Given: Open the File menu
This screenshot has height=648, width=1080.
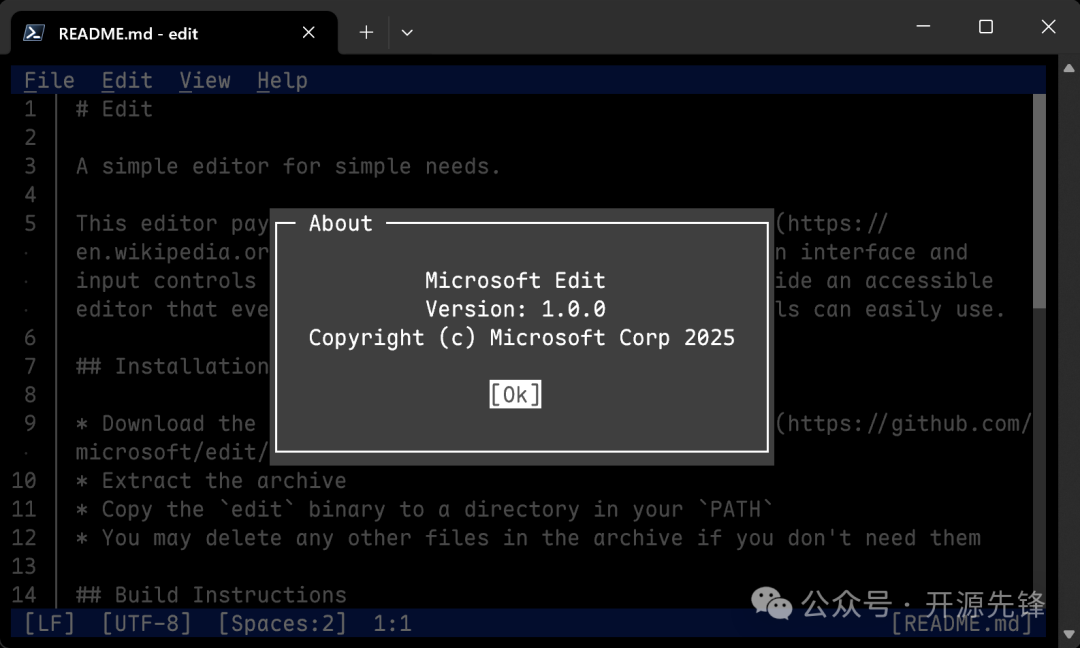Looking at the screenshot, I should pyautogui.click(x=49, y=81).
